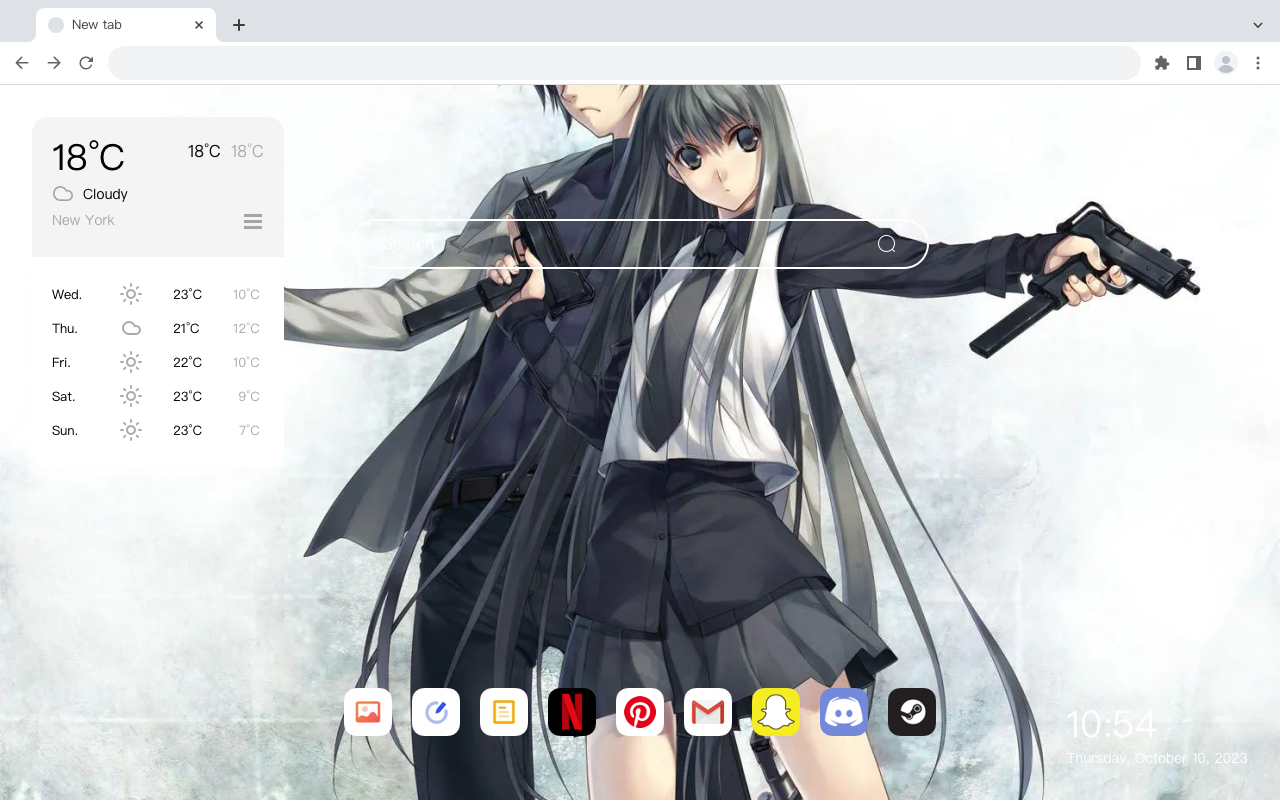Click the cloud icon for Thu.
The height and width of the screenshot is (800, 1280).
(131, 328)
